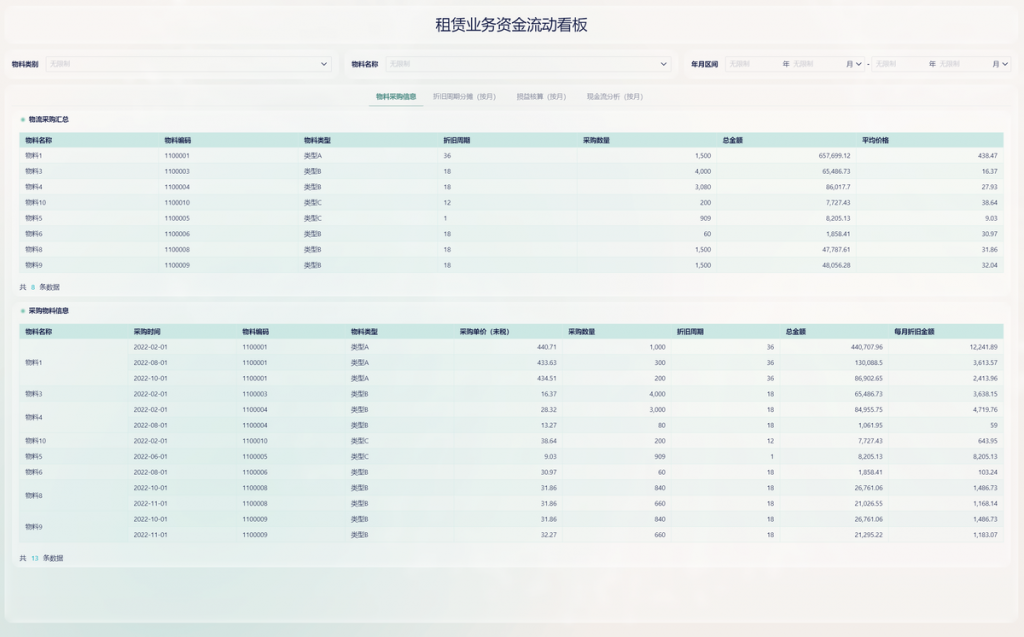The image size is (1024, 637).
Task: Click material code 1100005 in summary table
Action: click(177, 218)
